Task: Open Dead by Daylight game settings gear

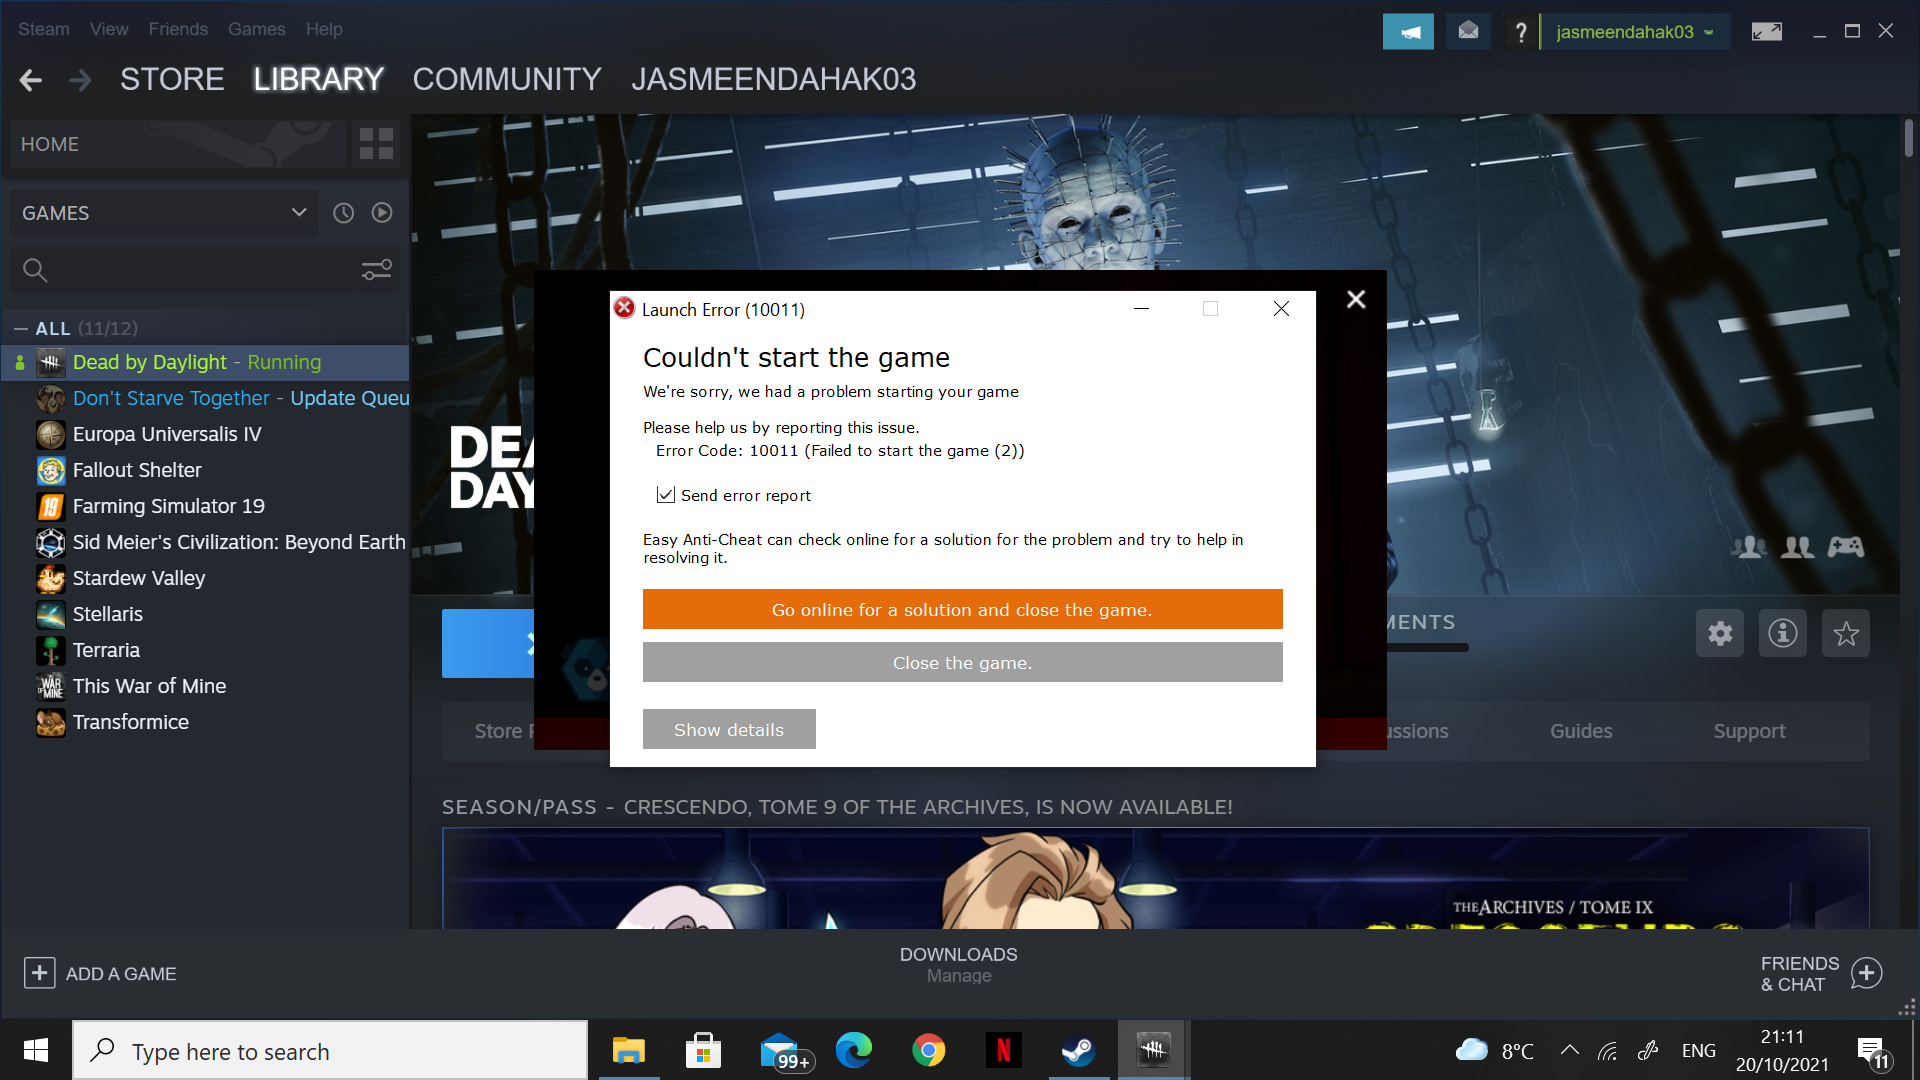Action: (1719, 633)
